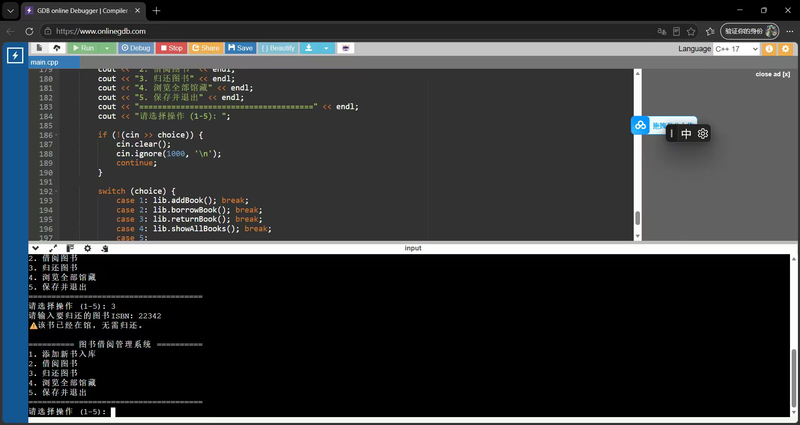Expand the download options dropdown arrow
The height and width of the screenshot is (425, 800).
[326, 48]
